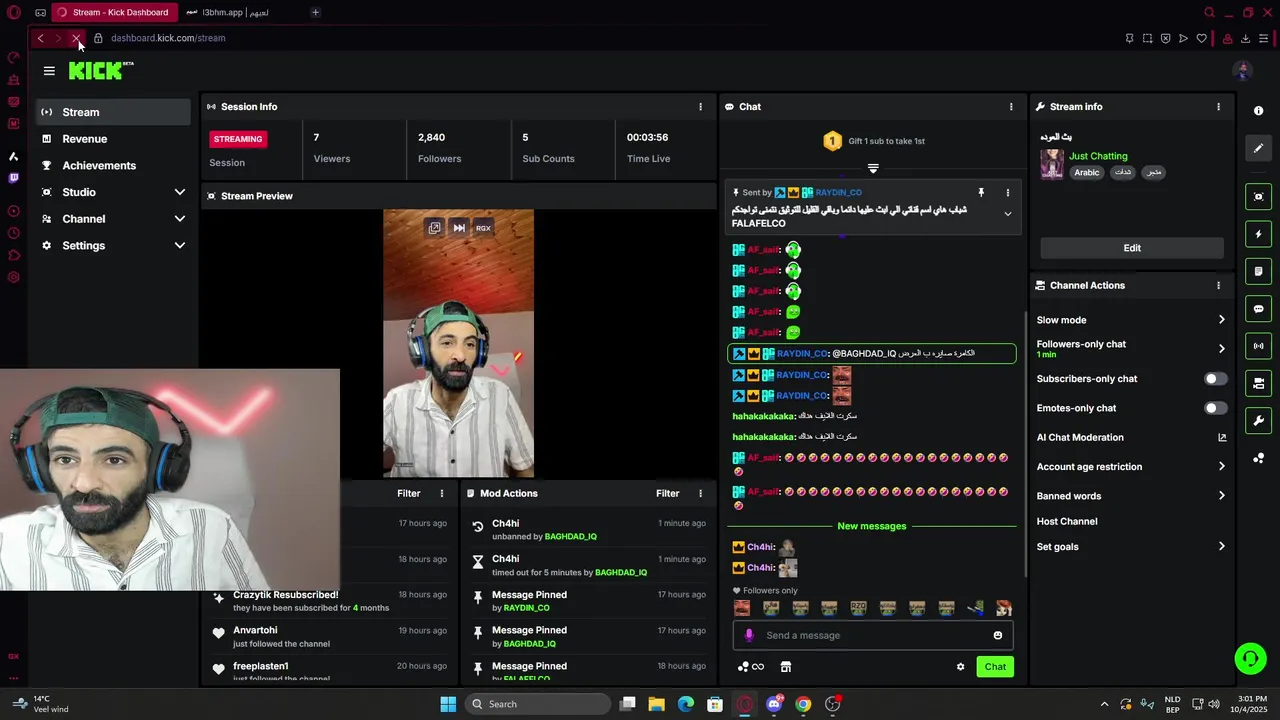Open Session Info three-dot menu
The image size is (1280, 720).
coord(700,107)
